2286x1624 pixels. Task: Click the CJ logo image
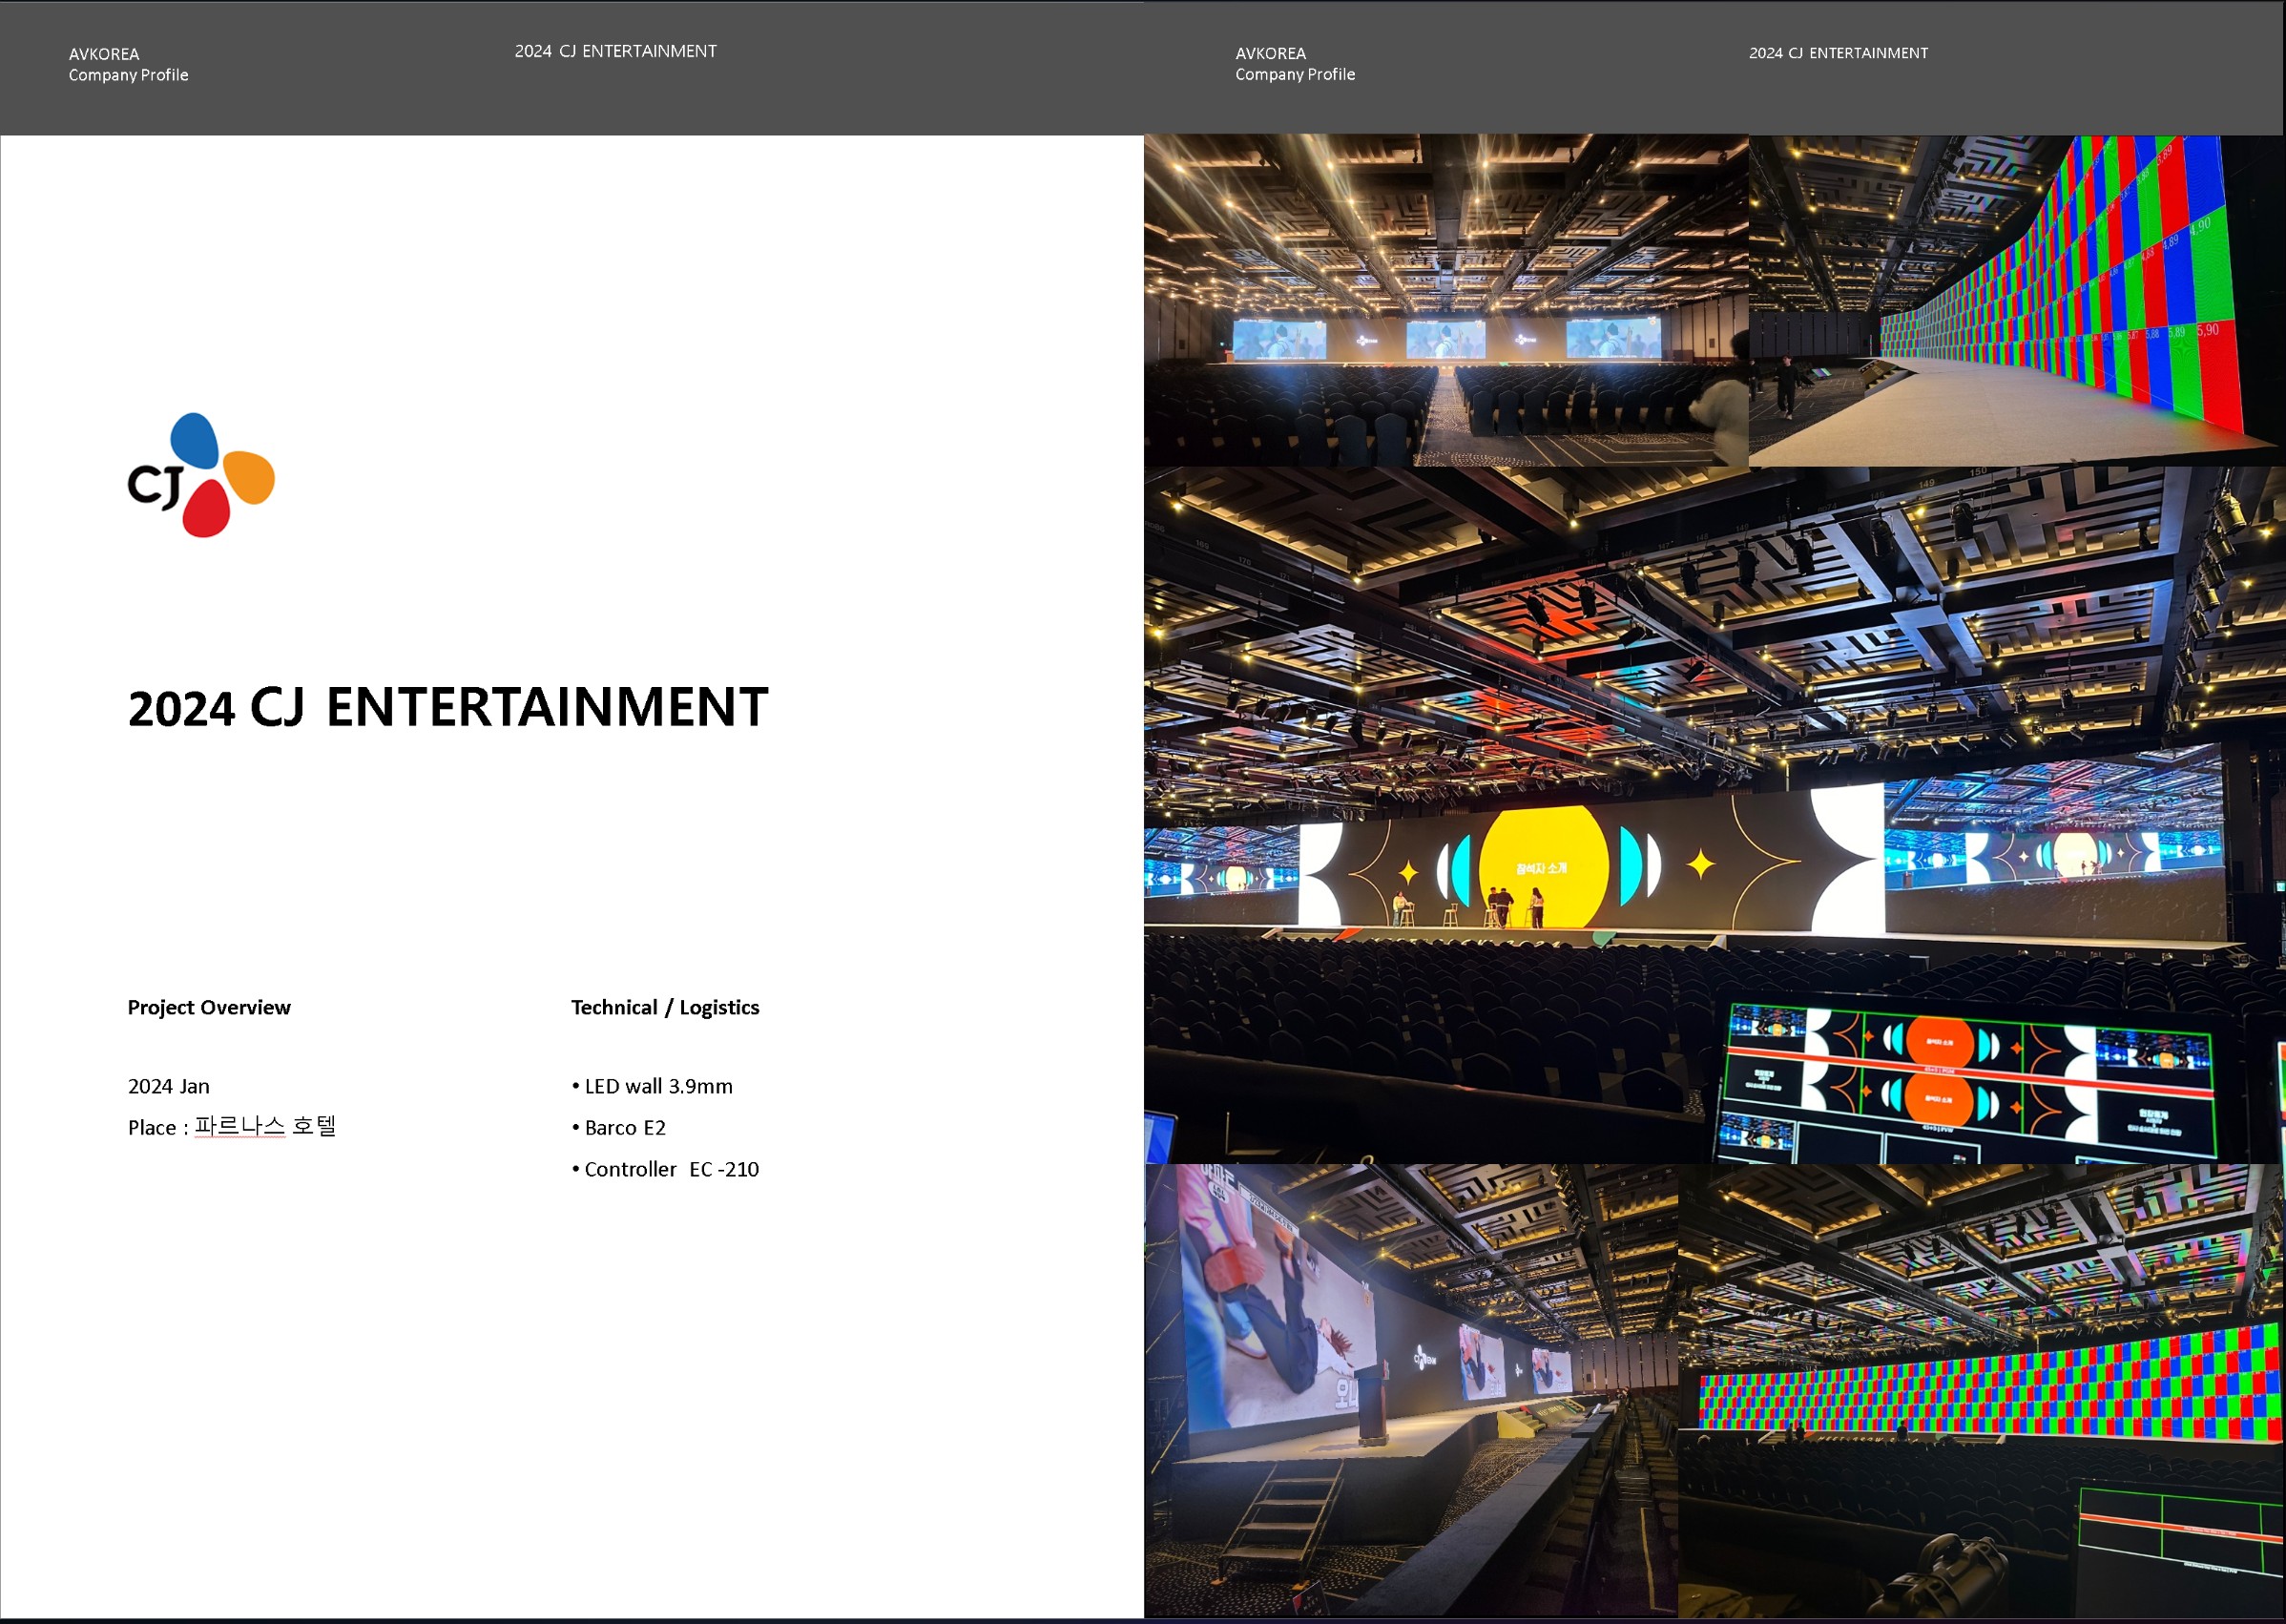tap(201, 475)
